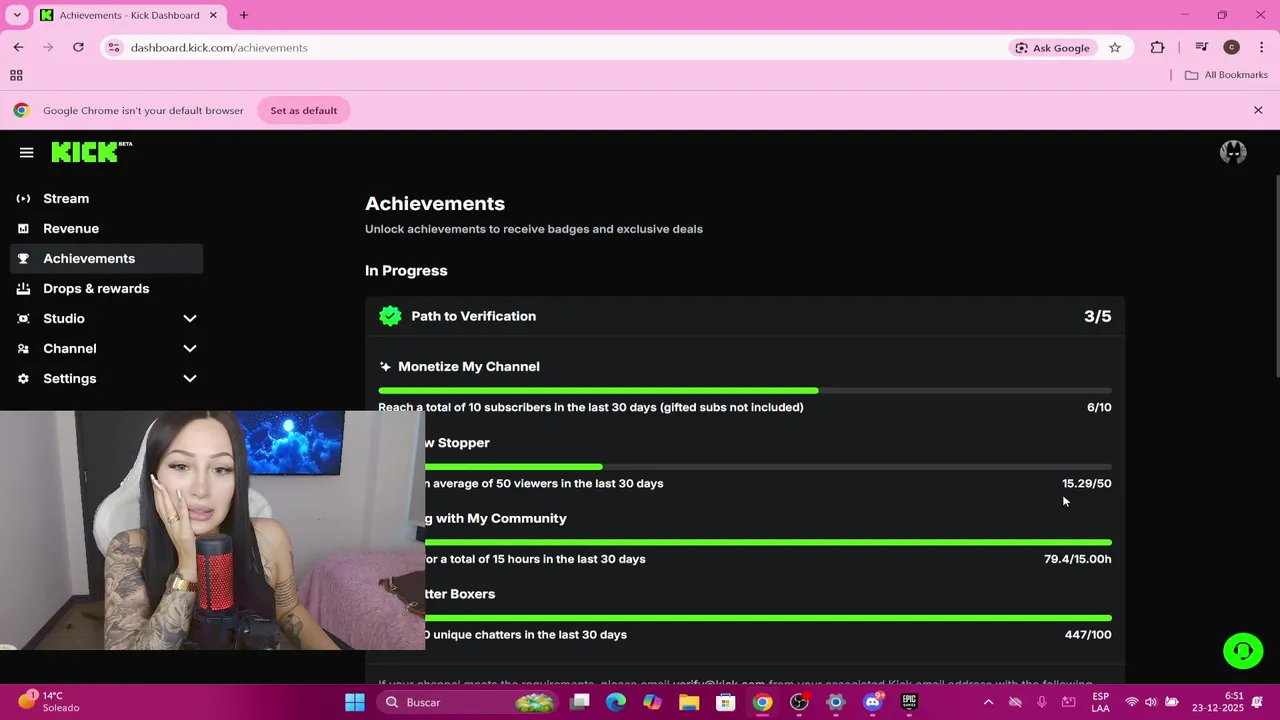Bookmark this page with star icon
This screenshot has width=1280, height=720.
pyautogui.click(x=1115, y=47)
